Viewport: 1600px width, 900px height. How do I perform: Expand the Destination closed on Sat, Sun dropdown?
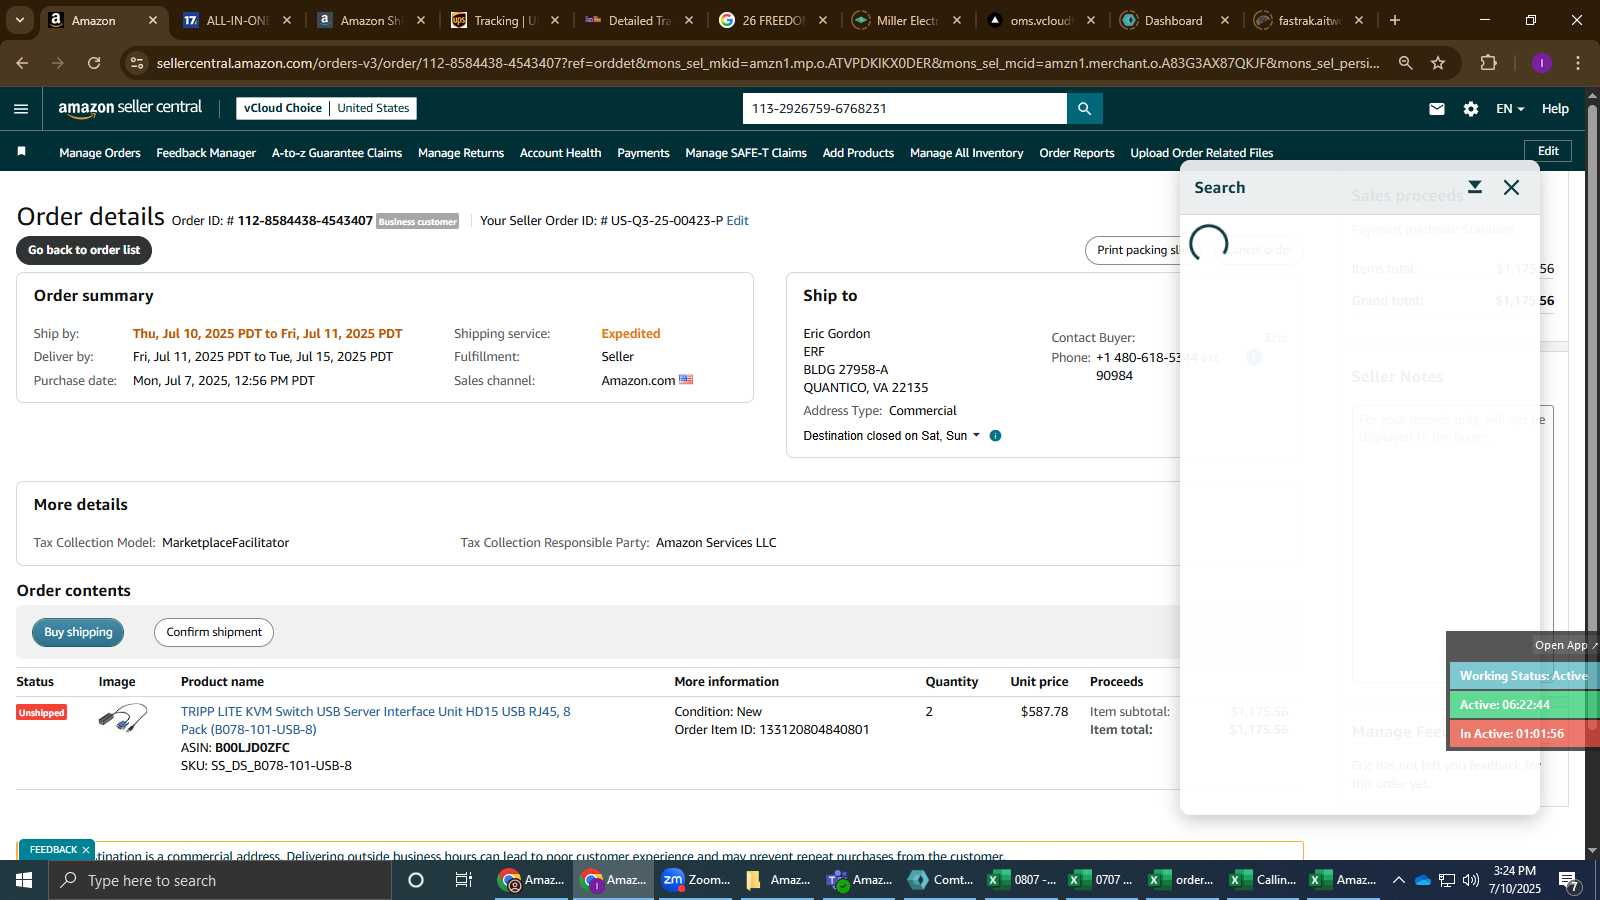[891, 436]
